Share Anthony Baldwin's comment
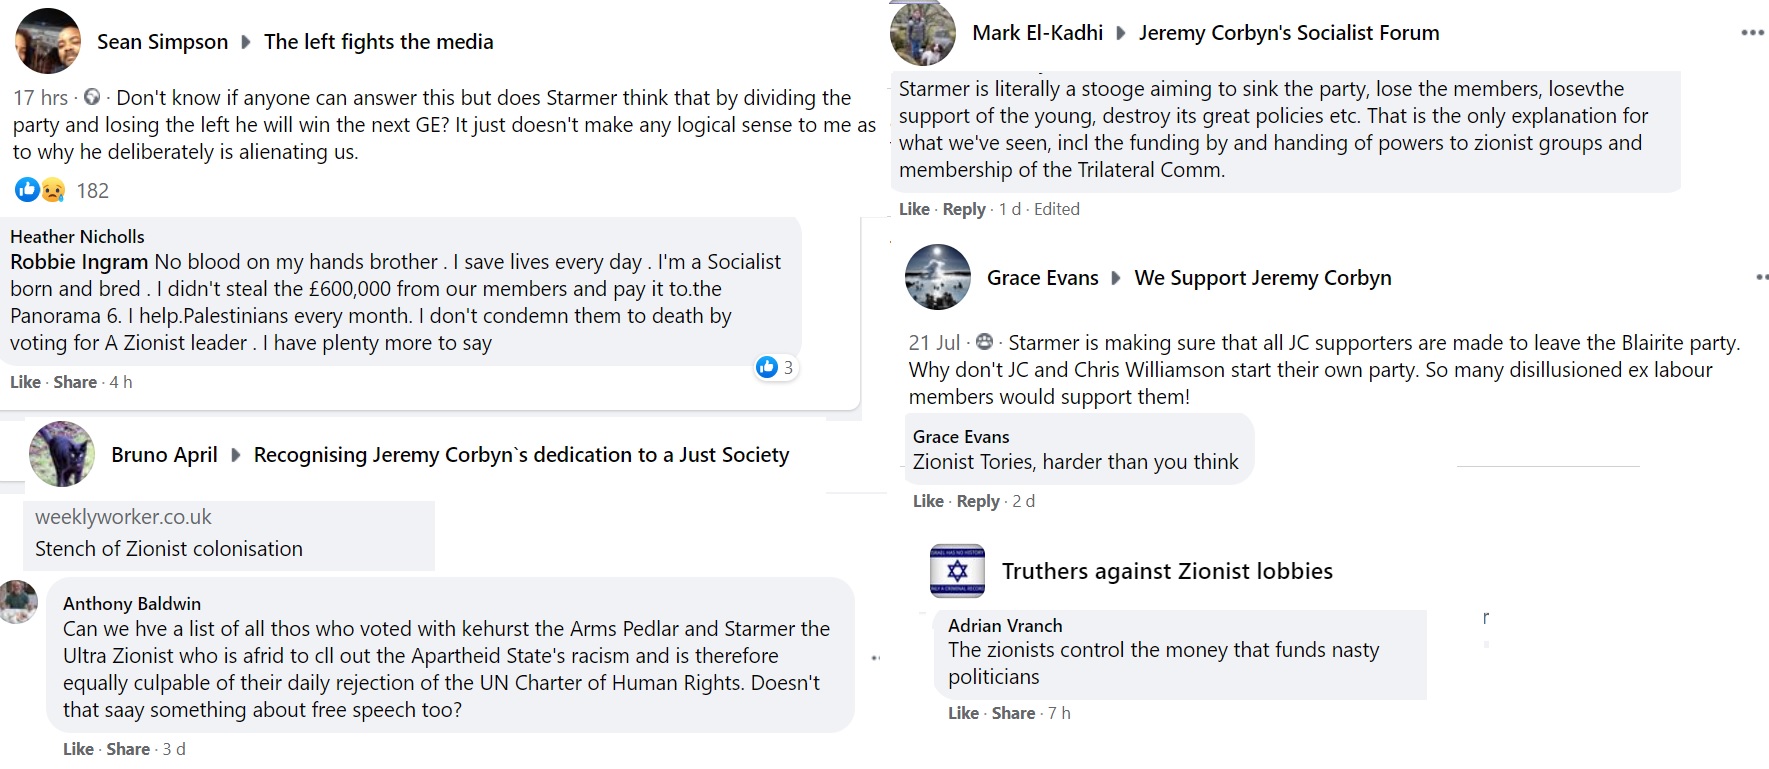This screenshot has height=769, width=1769. coord(128,749)
